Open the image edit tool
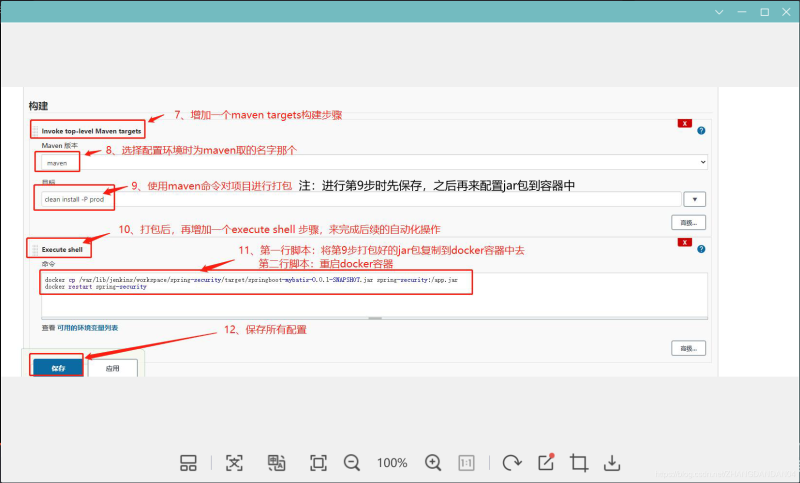 (x=546, y=463)
